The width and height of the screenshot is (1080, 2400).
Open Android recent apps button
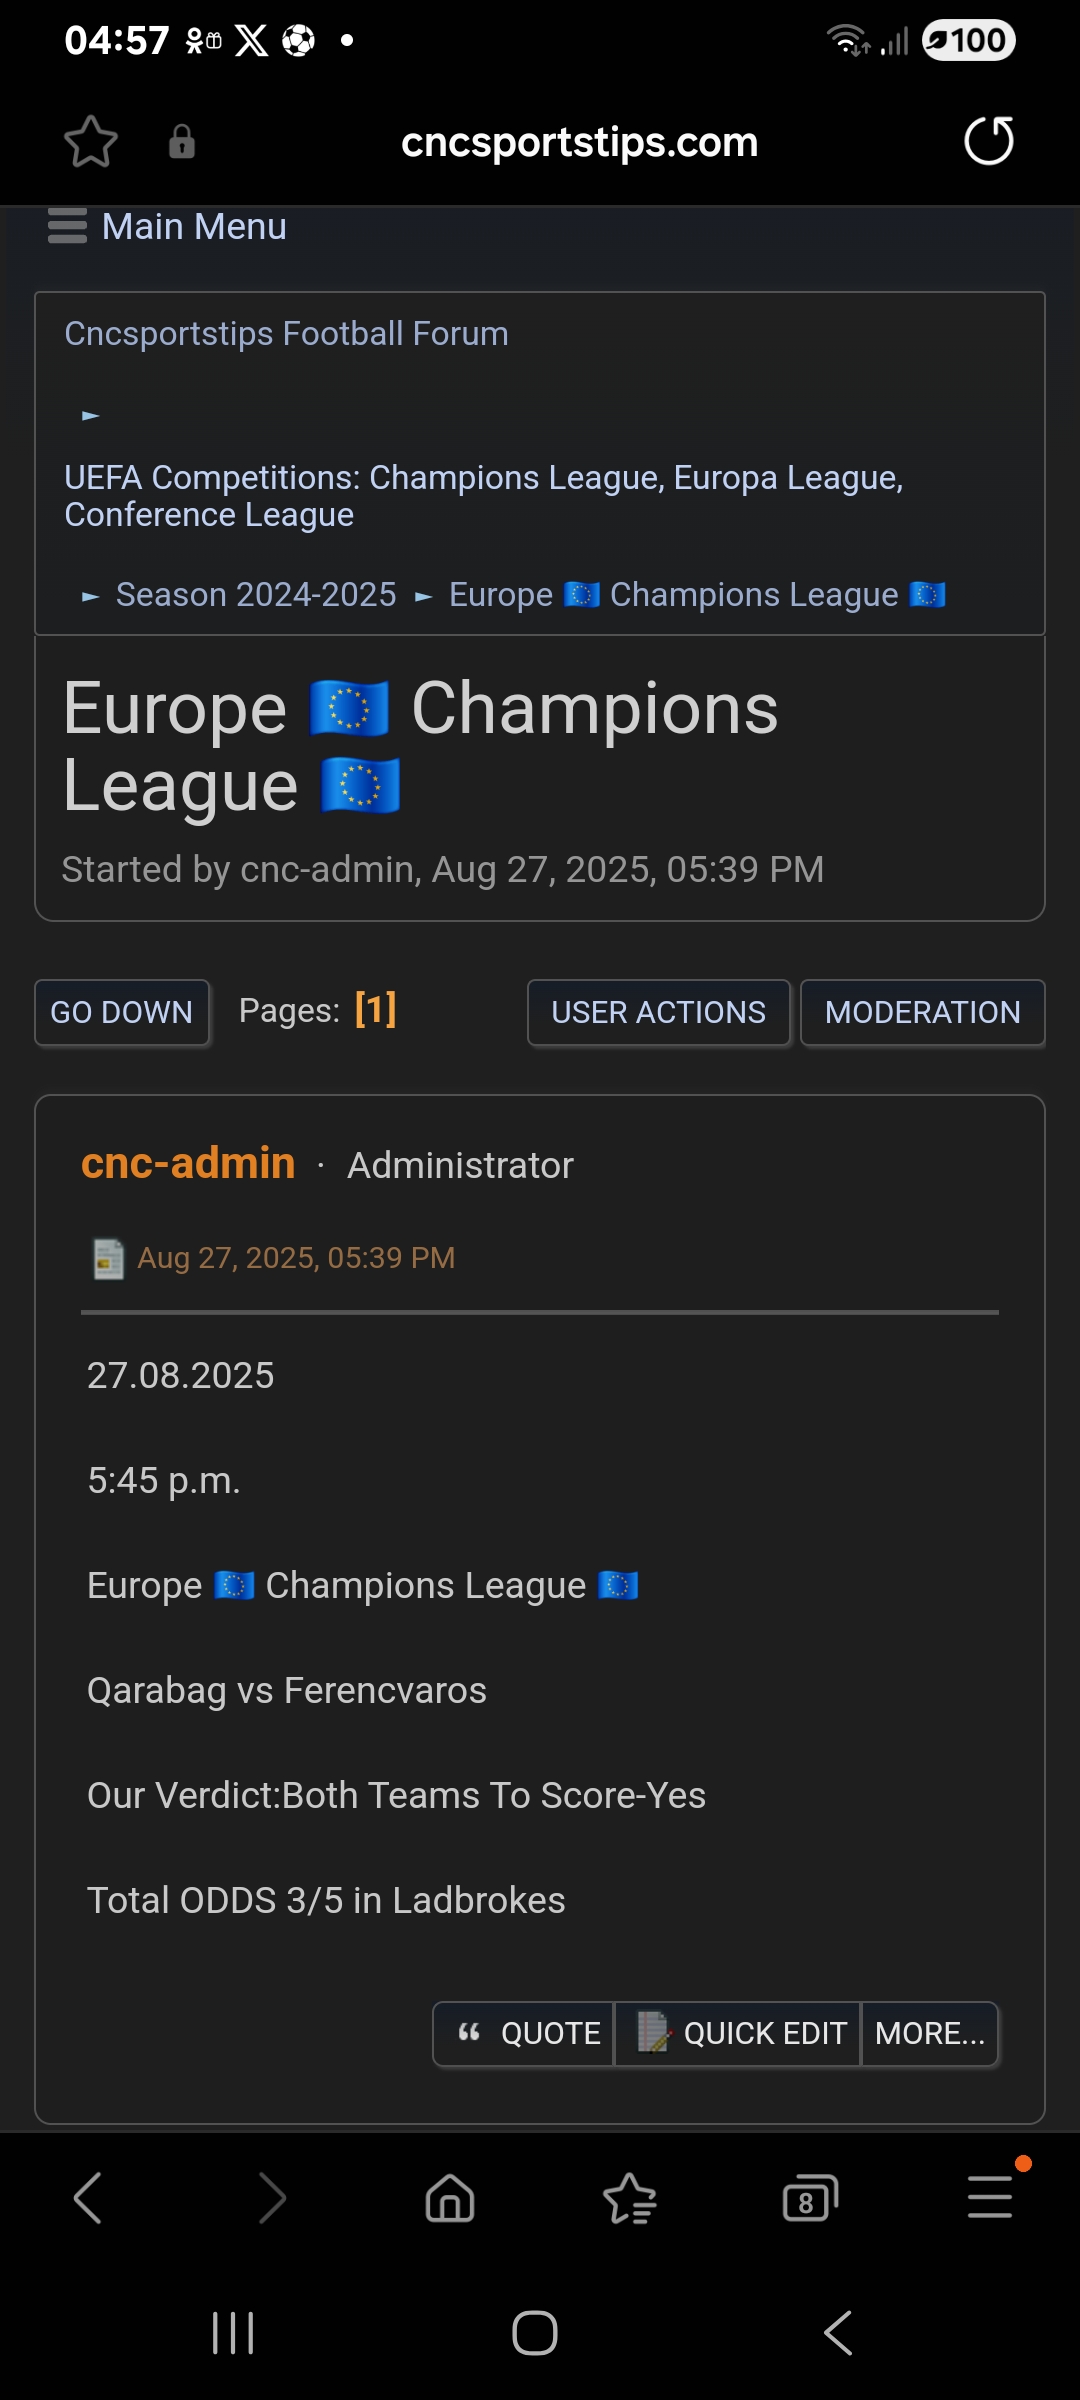(233, 2333)
